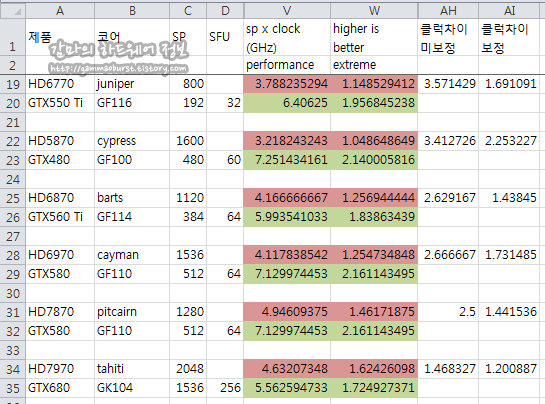Click green cell 1.83863439

coord(374,217)
